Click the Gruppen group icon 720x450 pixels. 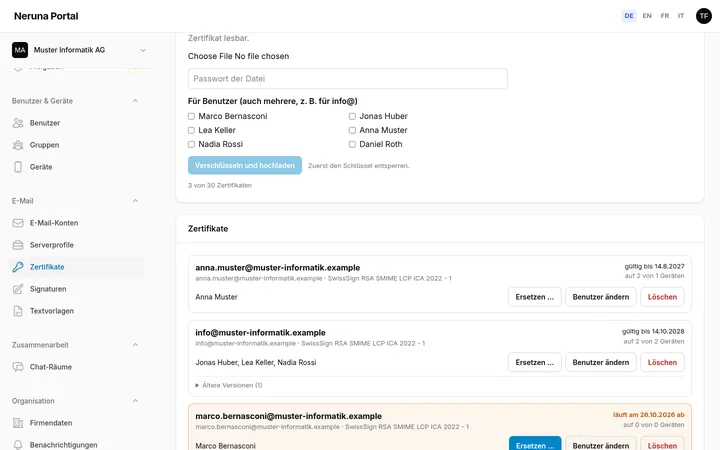[x=18, y=145]
